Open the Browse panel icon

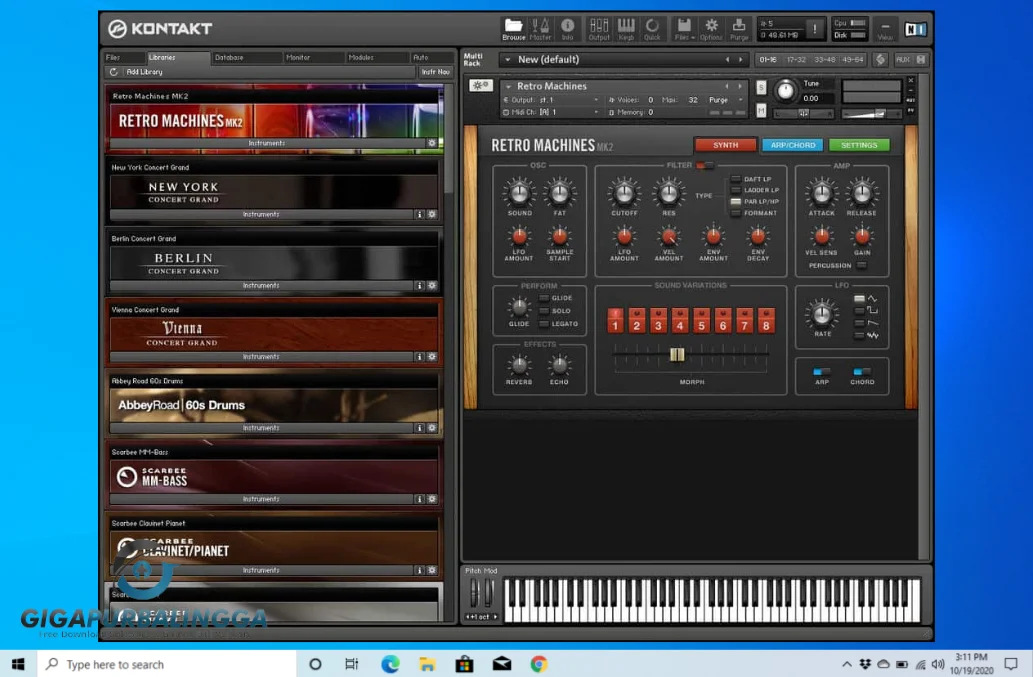click(x=513, y=28)
